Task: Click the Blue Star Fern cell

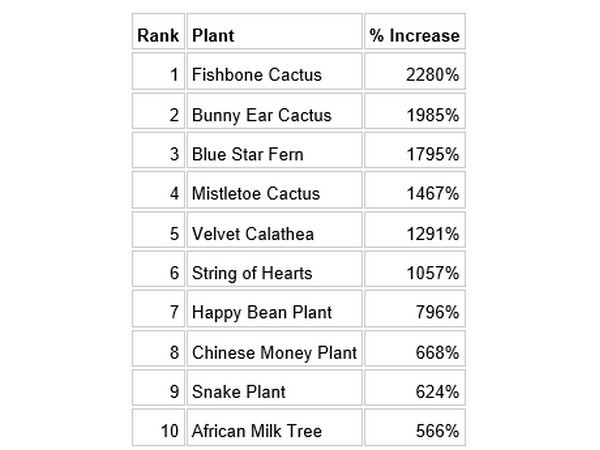Action: (x=274, y=154)
